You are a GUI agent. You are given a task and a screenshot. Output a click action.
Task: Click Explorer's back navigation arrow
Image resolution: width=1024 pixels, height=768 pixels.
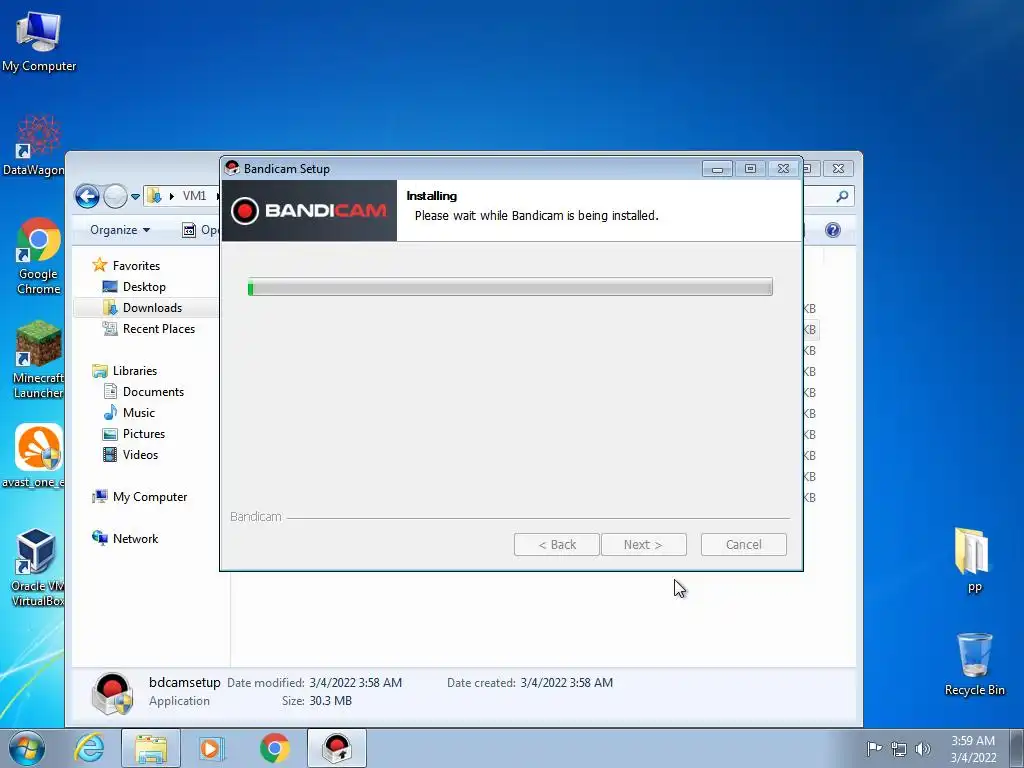click(87, 196)
